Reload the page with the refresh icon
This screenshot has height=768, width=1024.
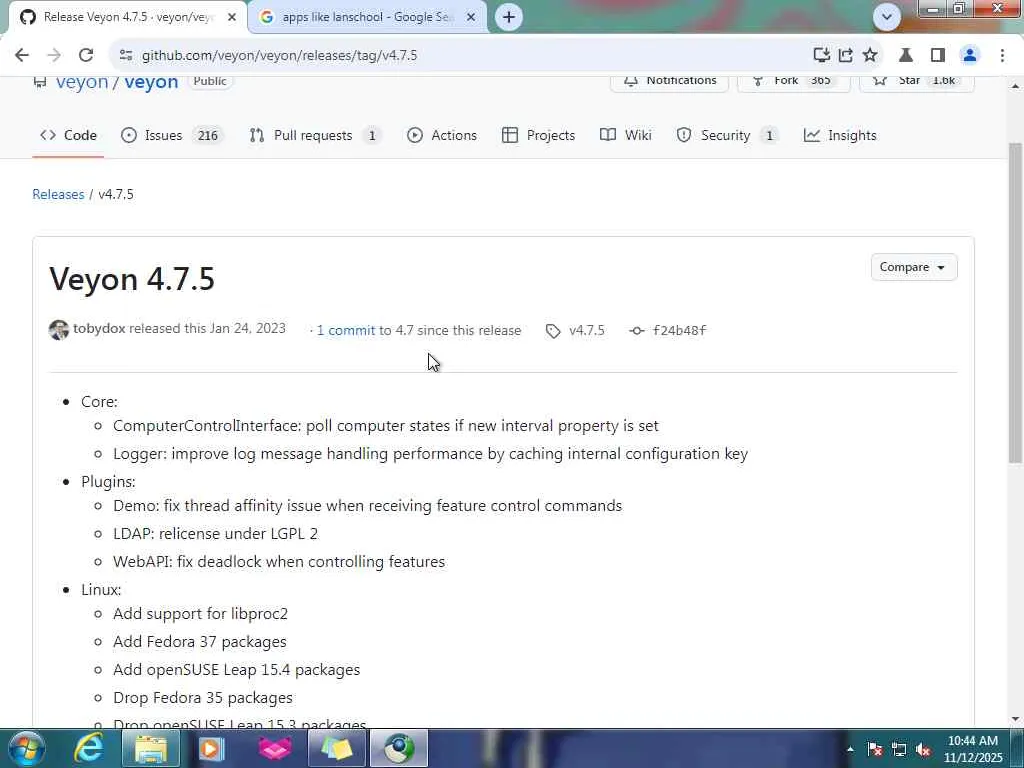point(86,55)
